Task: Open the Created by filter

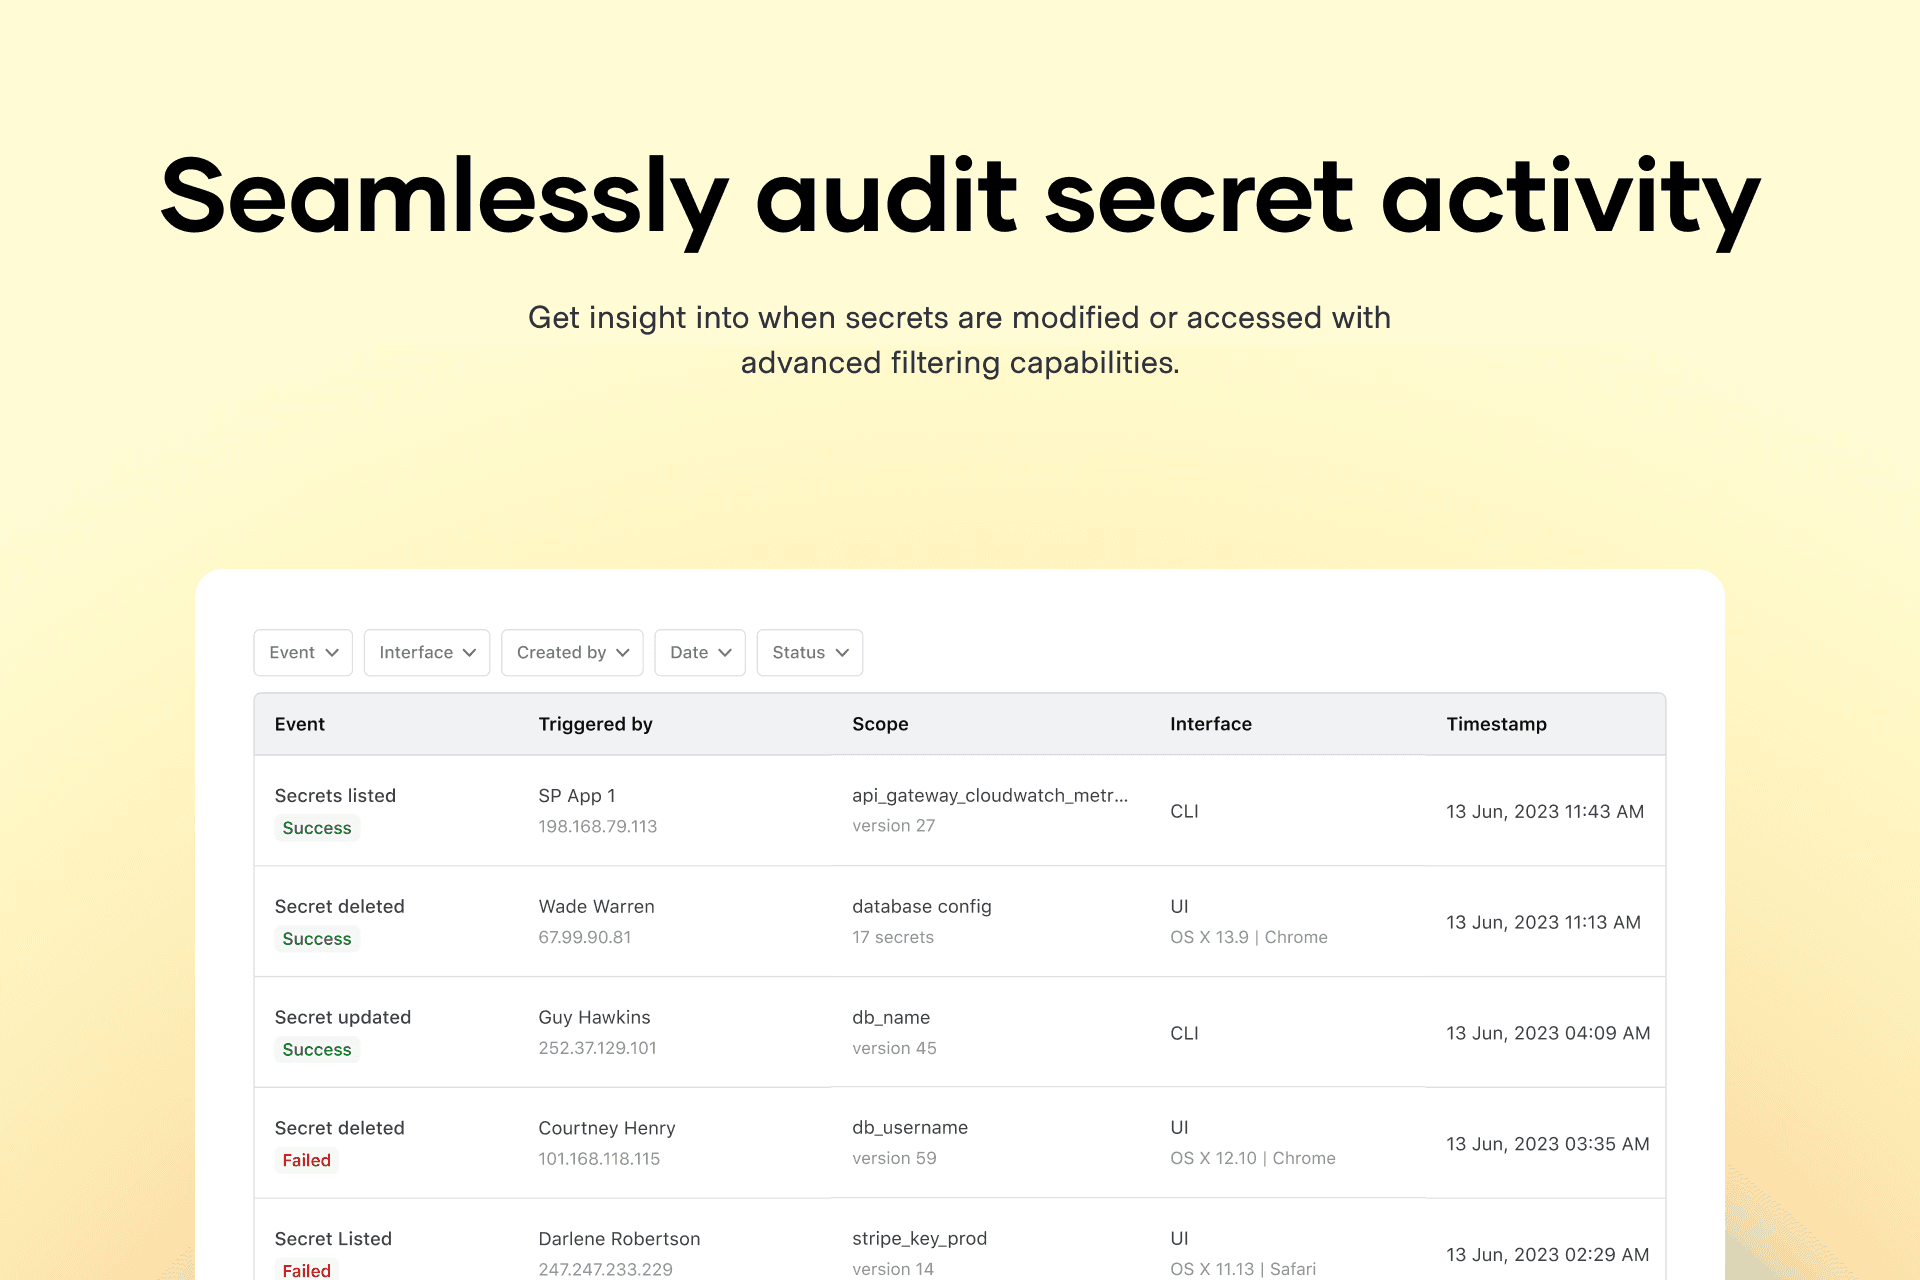Action: pos(572,652)
